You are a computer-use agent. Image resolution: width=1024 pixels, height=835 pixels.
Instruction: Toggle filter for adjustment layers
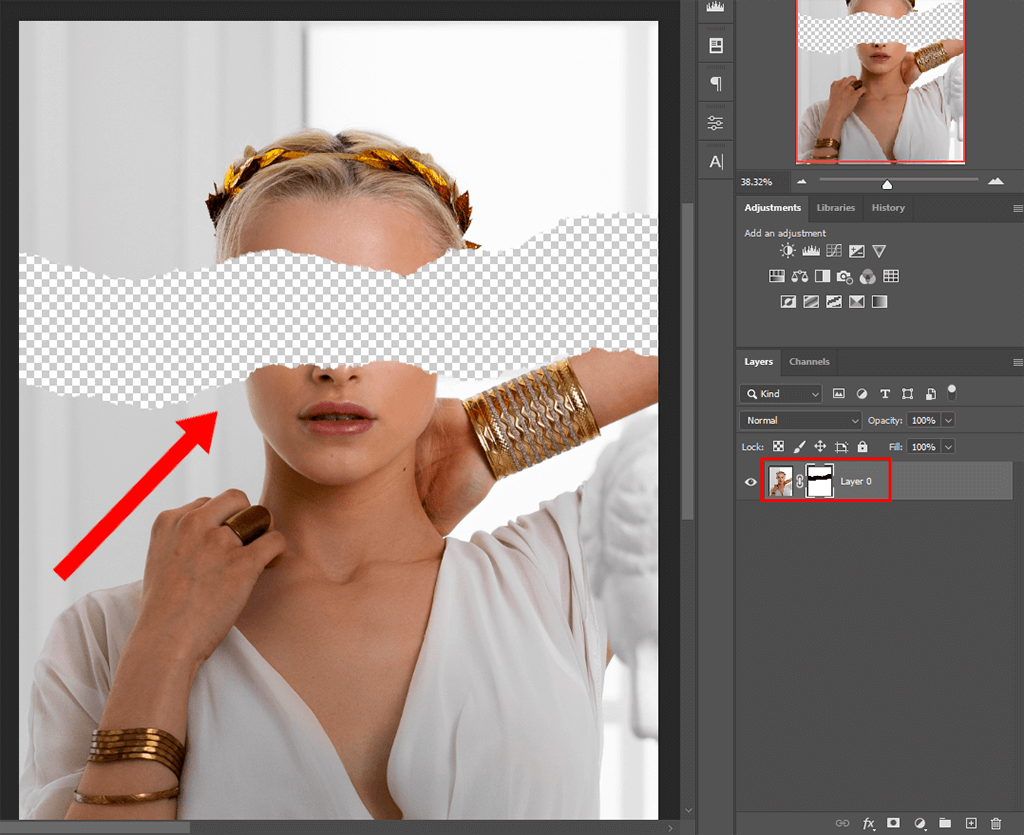862,394
